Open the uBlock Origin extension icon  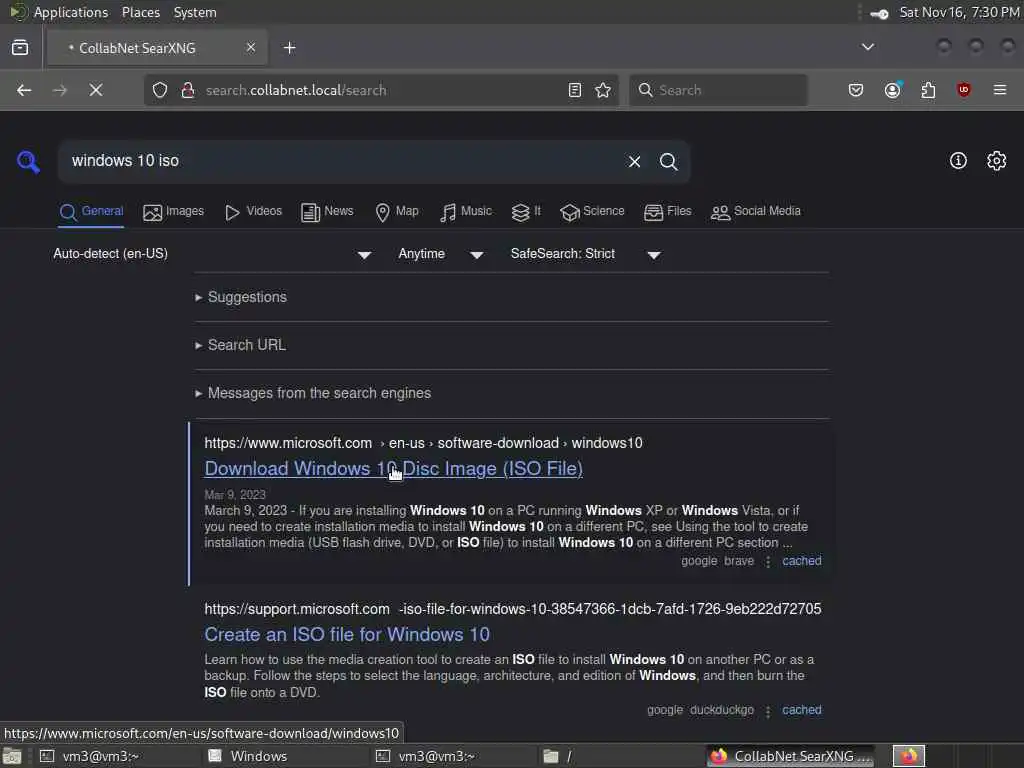click(x=963, y=90)
